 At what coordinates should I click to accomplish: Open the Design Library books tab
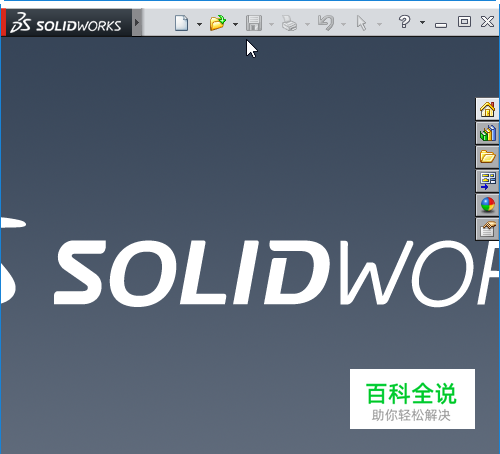tap(487, 133)
